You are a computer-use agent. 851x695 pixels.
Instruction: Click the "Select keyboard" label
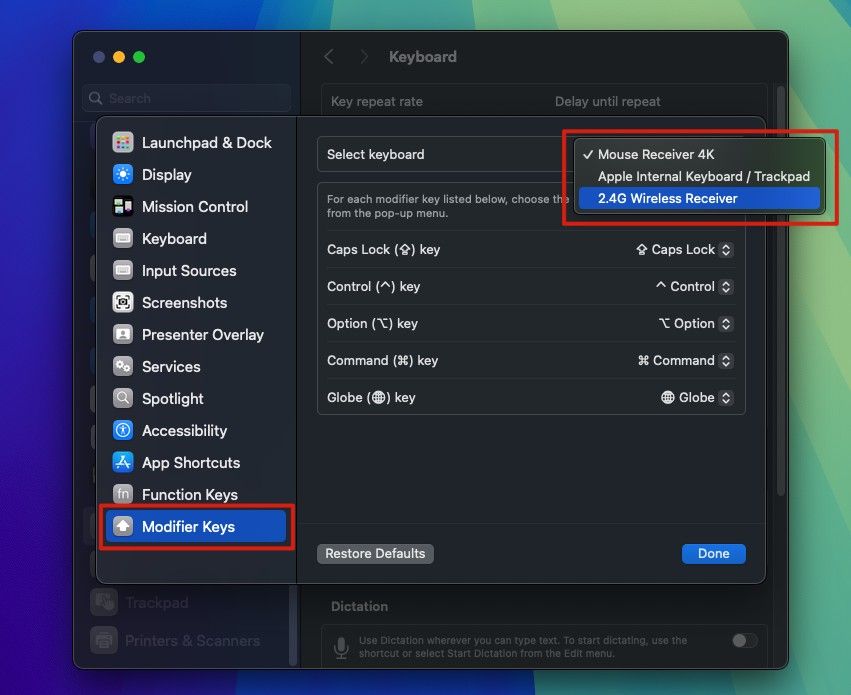pyautogui.click(x=376, y=155)
